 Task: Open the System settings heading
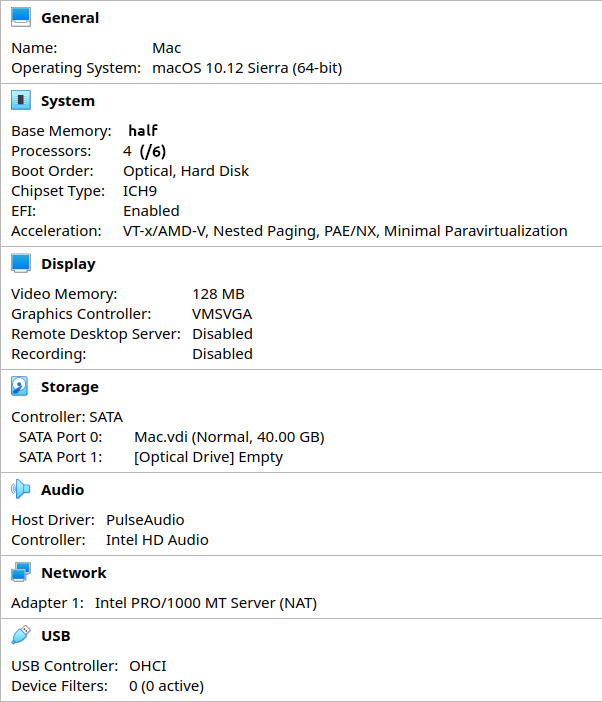click(68, 101)
